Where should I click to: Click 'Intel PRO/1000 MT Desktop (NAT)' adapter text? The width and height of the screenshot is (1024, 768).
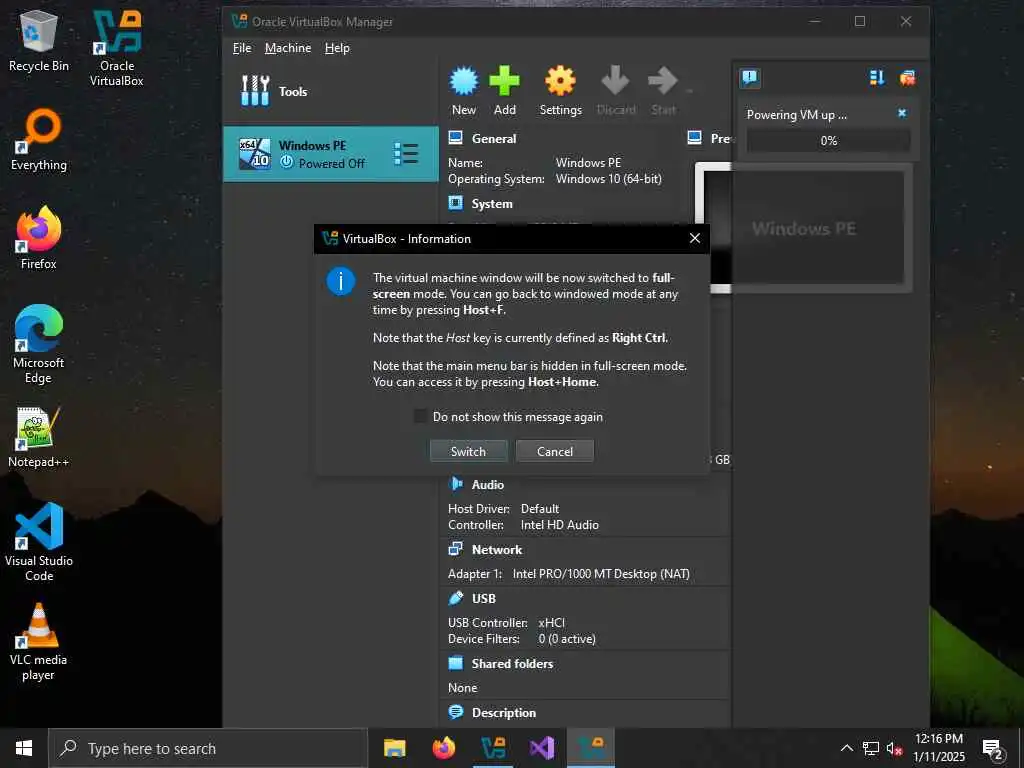point(601,574)
